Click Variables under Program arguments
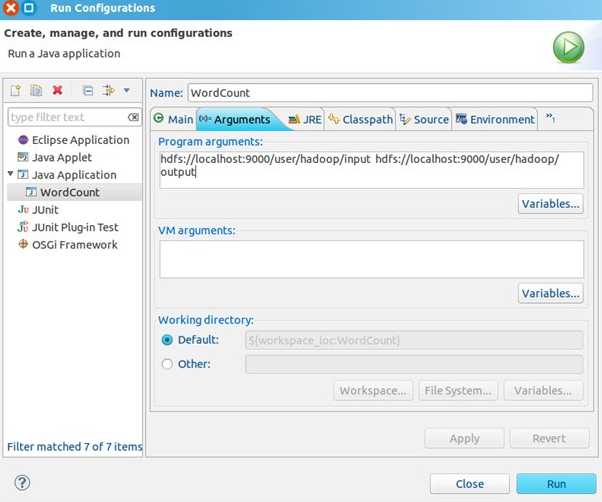The image size is (602, 502). tap(550, 204)
